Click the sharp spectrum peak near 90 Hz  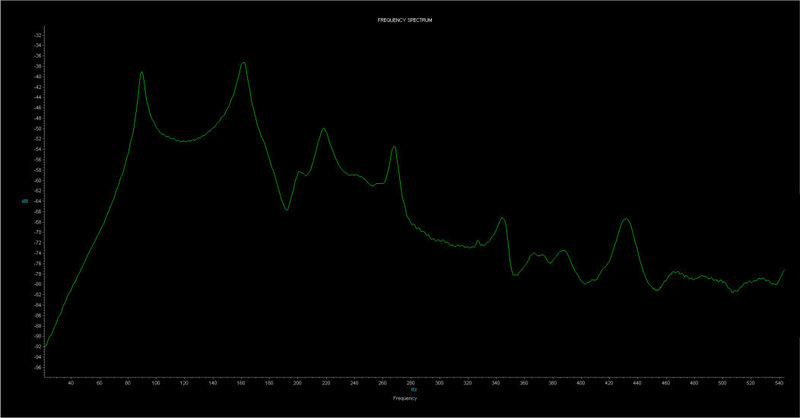tap(142, 72)
